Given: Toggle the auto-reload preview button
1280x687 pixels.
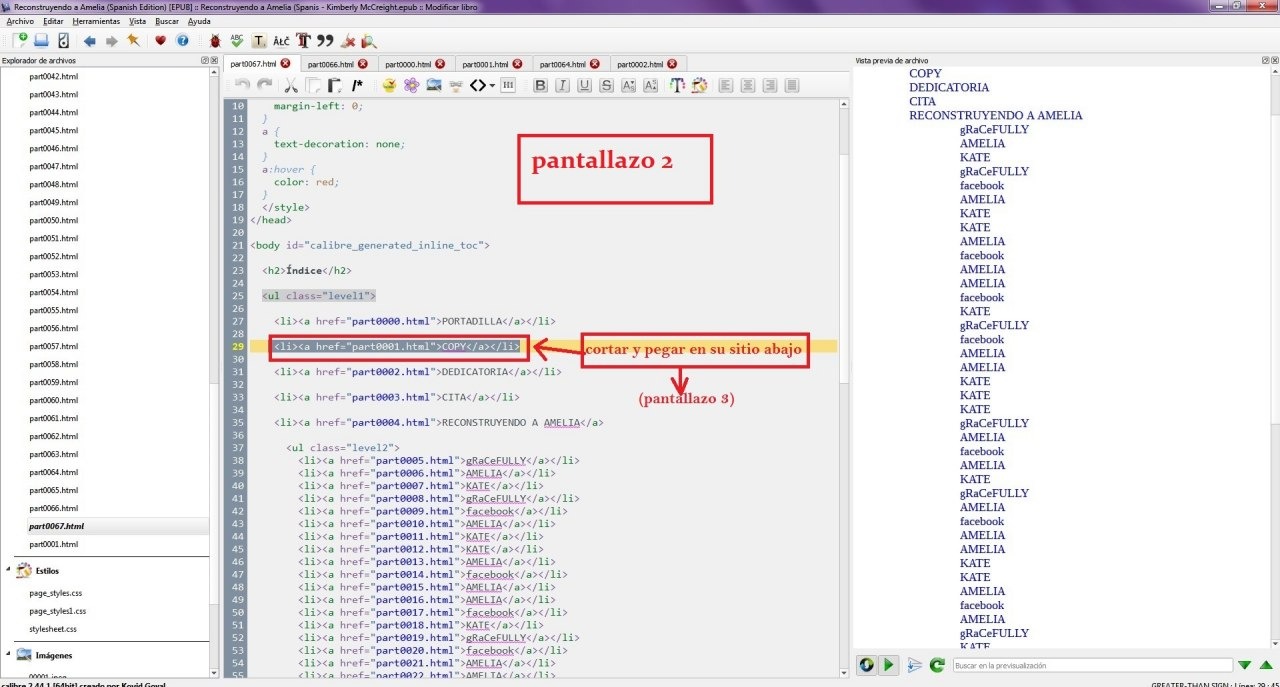Looking at the screenshot, I should tap(866, 664).
